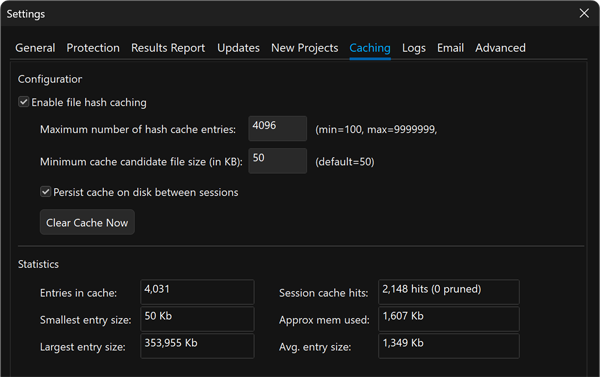Click the Clear Cache Now button

[87, 222]
